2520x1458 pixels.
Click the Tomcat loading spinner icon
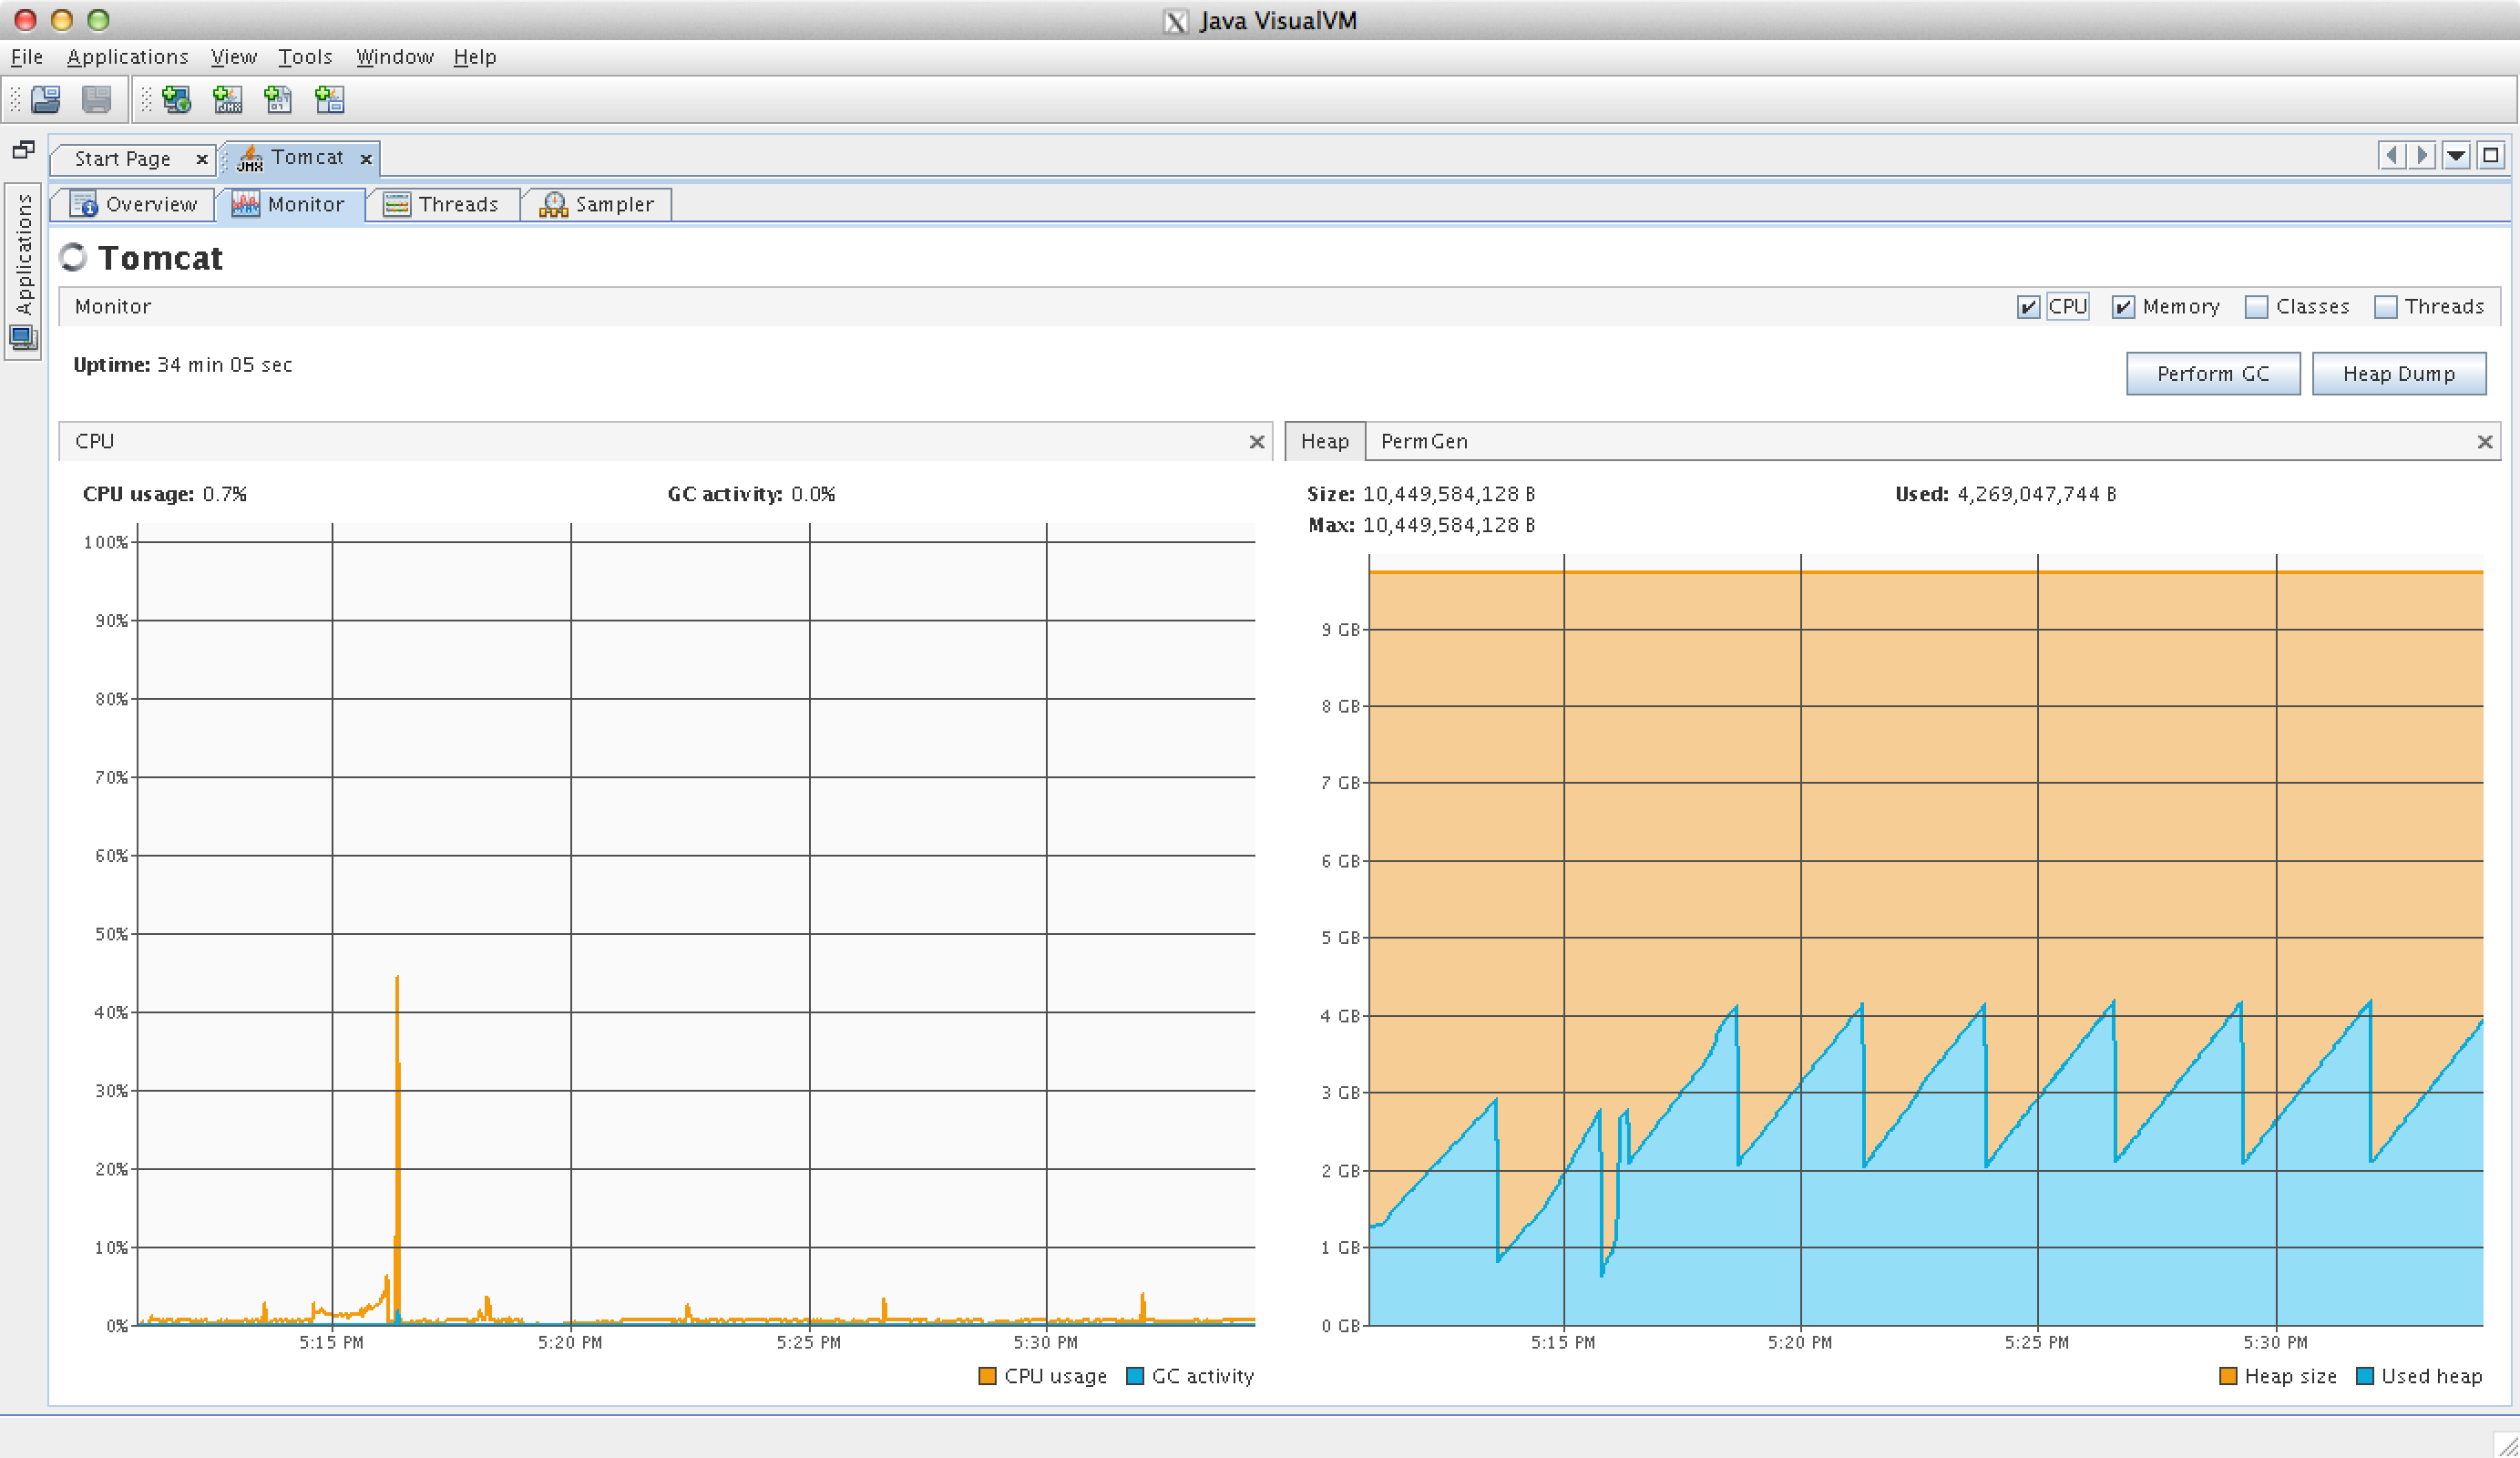tap(73, 257)
